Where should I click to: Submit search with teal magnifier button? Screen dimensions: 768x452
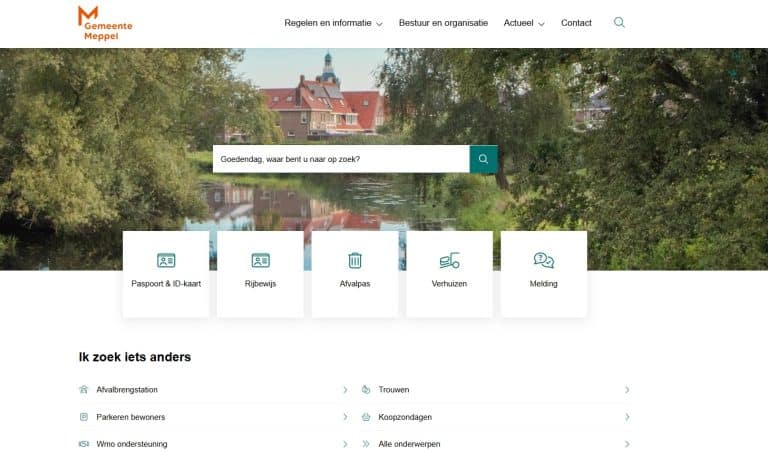tap(483, 159)
